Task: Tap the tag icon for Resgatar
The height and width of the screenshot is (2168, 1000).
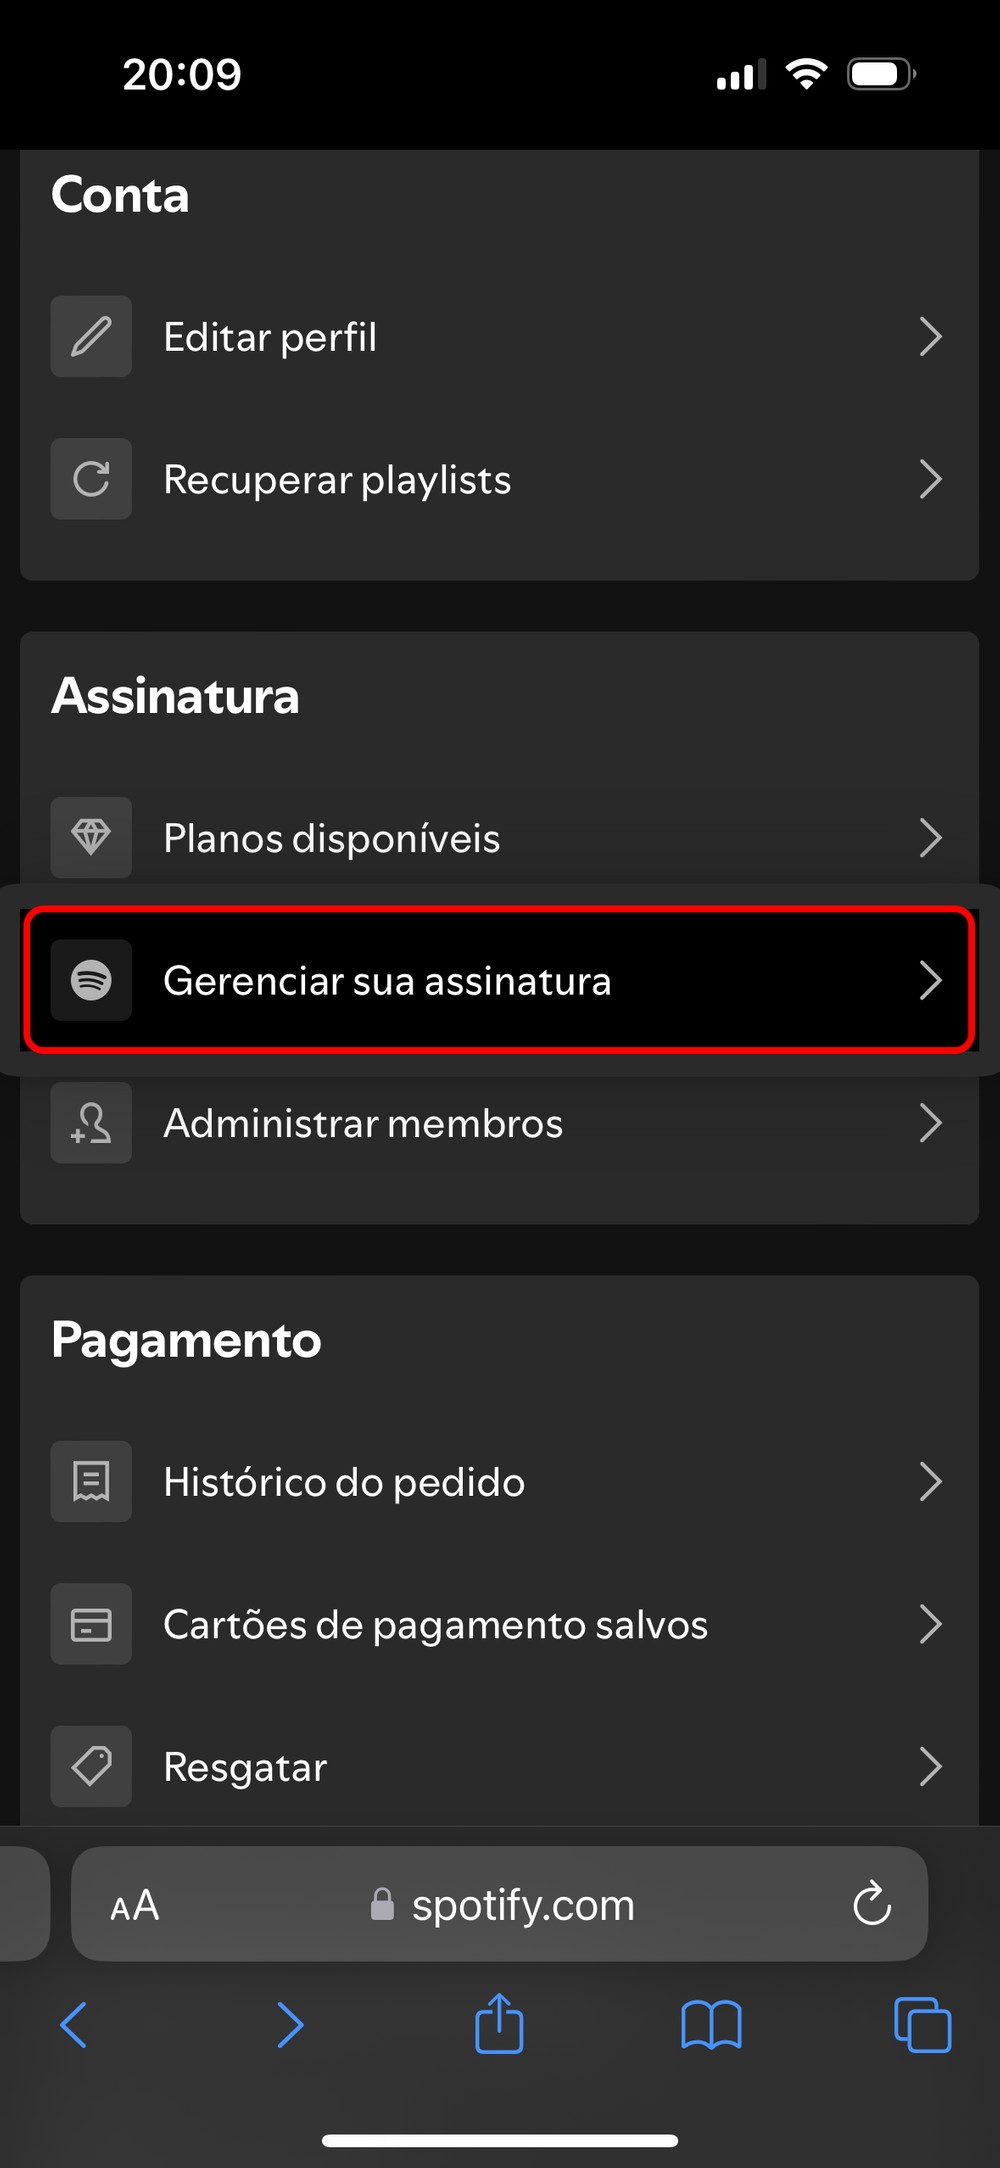Action: pos(91,1766)
